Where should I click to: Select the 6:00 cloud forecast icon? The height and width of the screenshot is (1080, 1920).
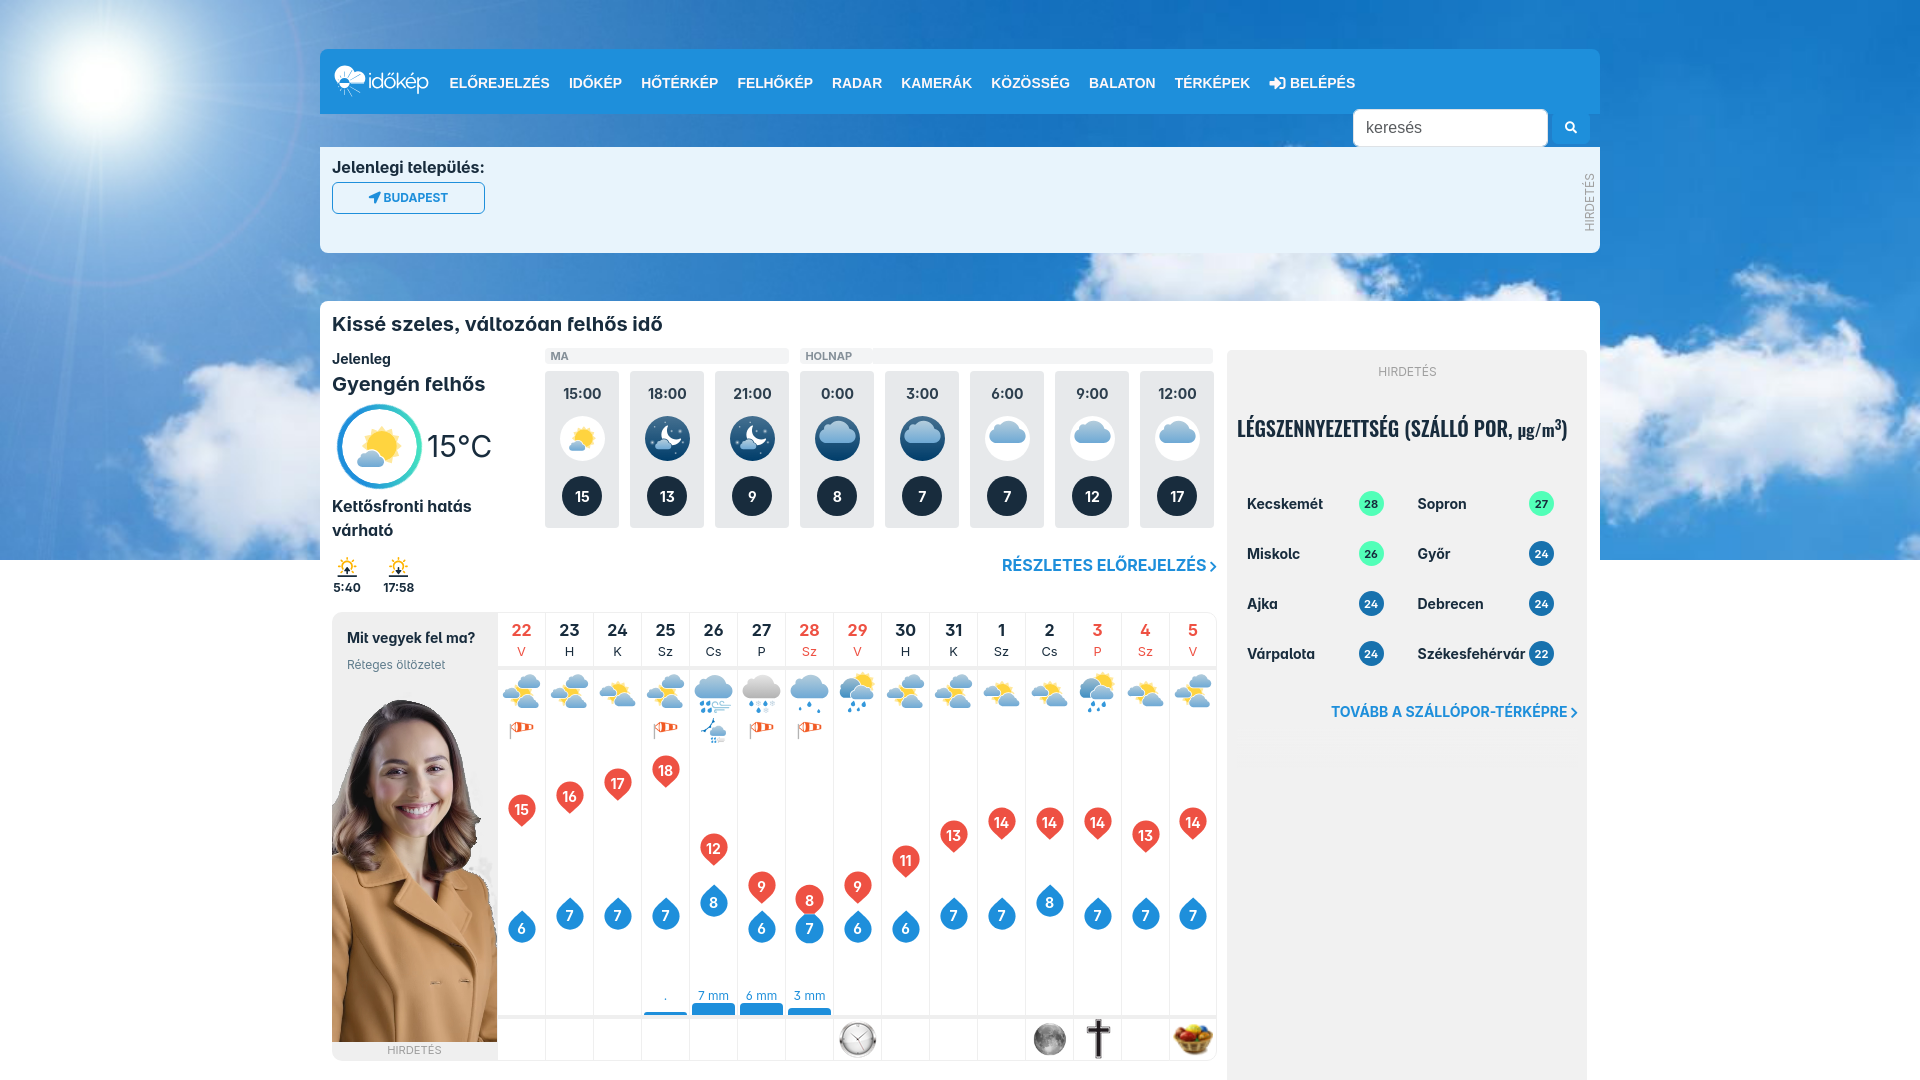[x=1007, y=438]
